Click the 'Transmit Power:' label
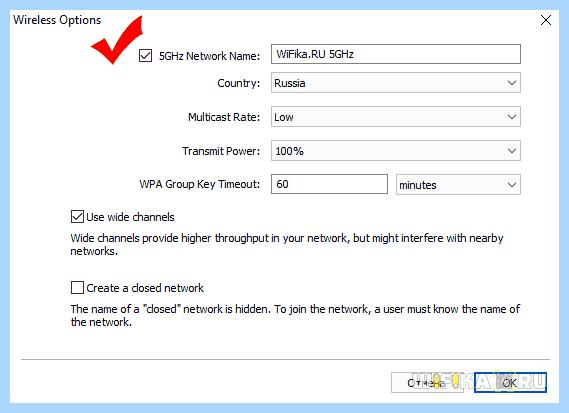Screen dimensions: 569x413 pyautogui.click(x=221, y=151)
